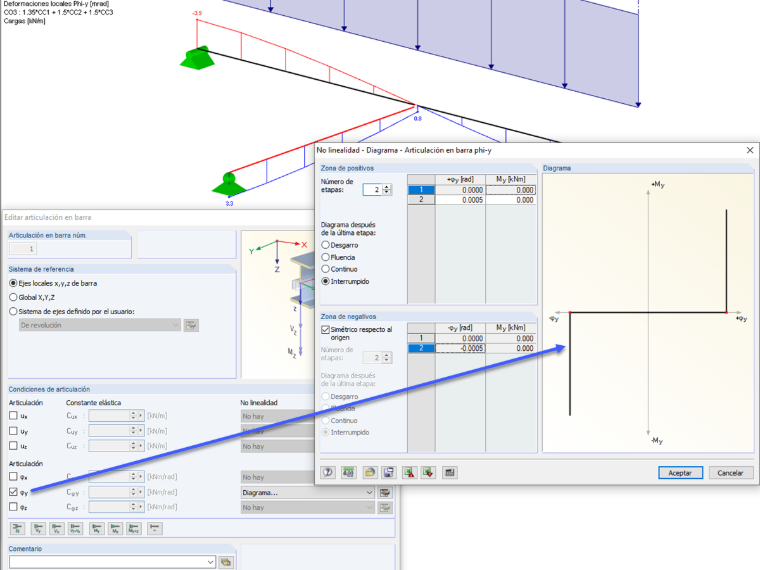
Task: Edit the φy nonlinearity diagram icon
Action: 385,492
